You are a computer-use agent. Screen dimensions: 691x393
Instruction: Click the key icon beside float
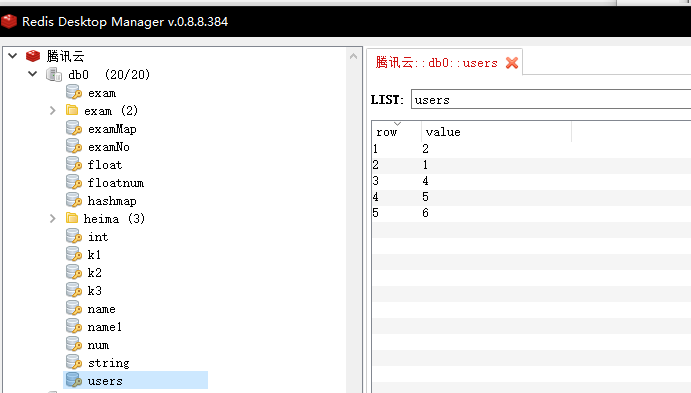[x=74, y=164]
